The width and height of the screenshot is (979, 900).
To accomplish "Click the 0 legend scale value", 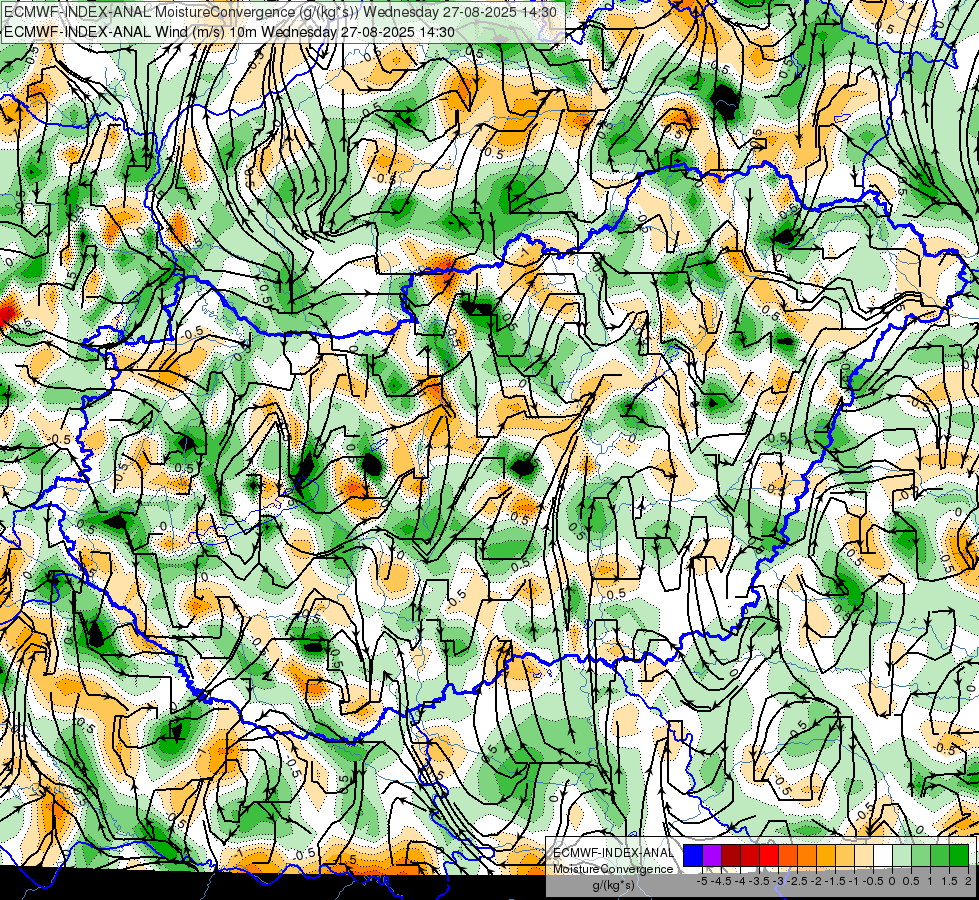I will [892, 881].
